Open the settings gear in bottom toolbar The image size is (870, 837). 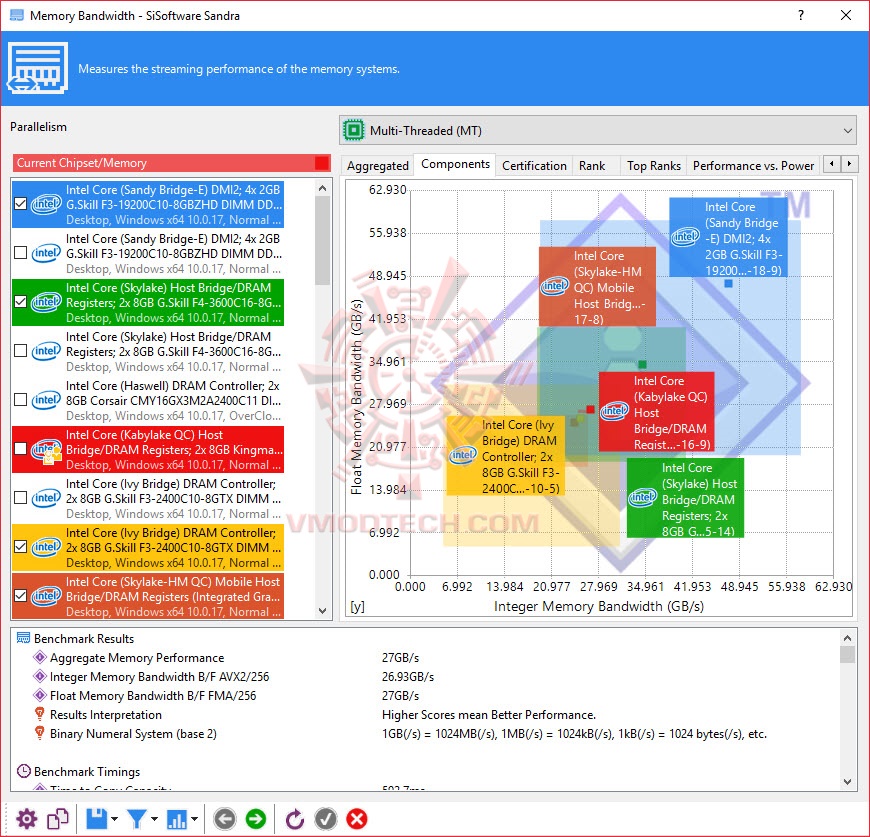[26, 819]
